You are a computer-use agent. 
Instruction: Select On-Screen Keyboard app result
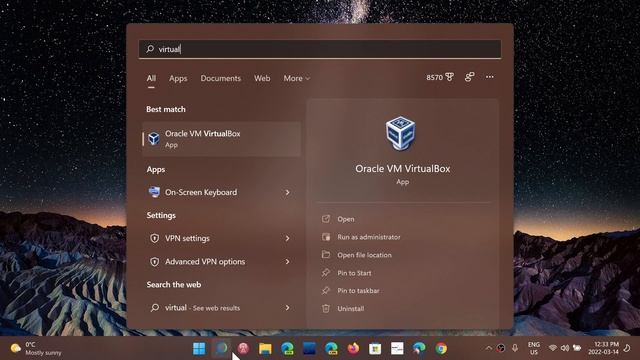pos(221,192)
